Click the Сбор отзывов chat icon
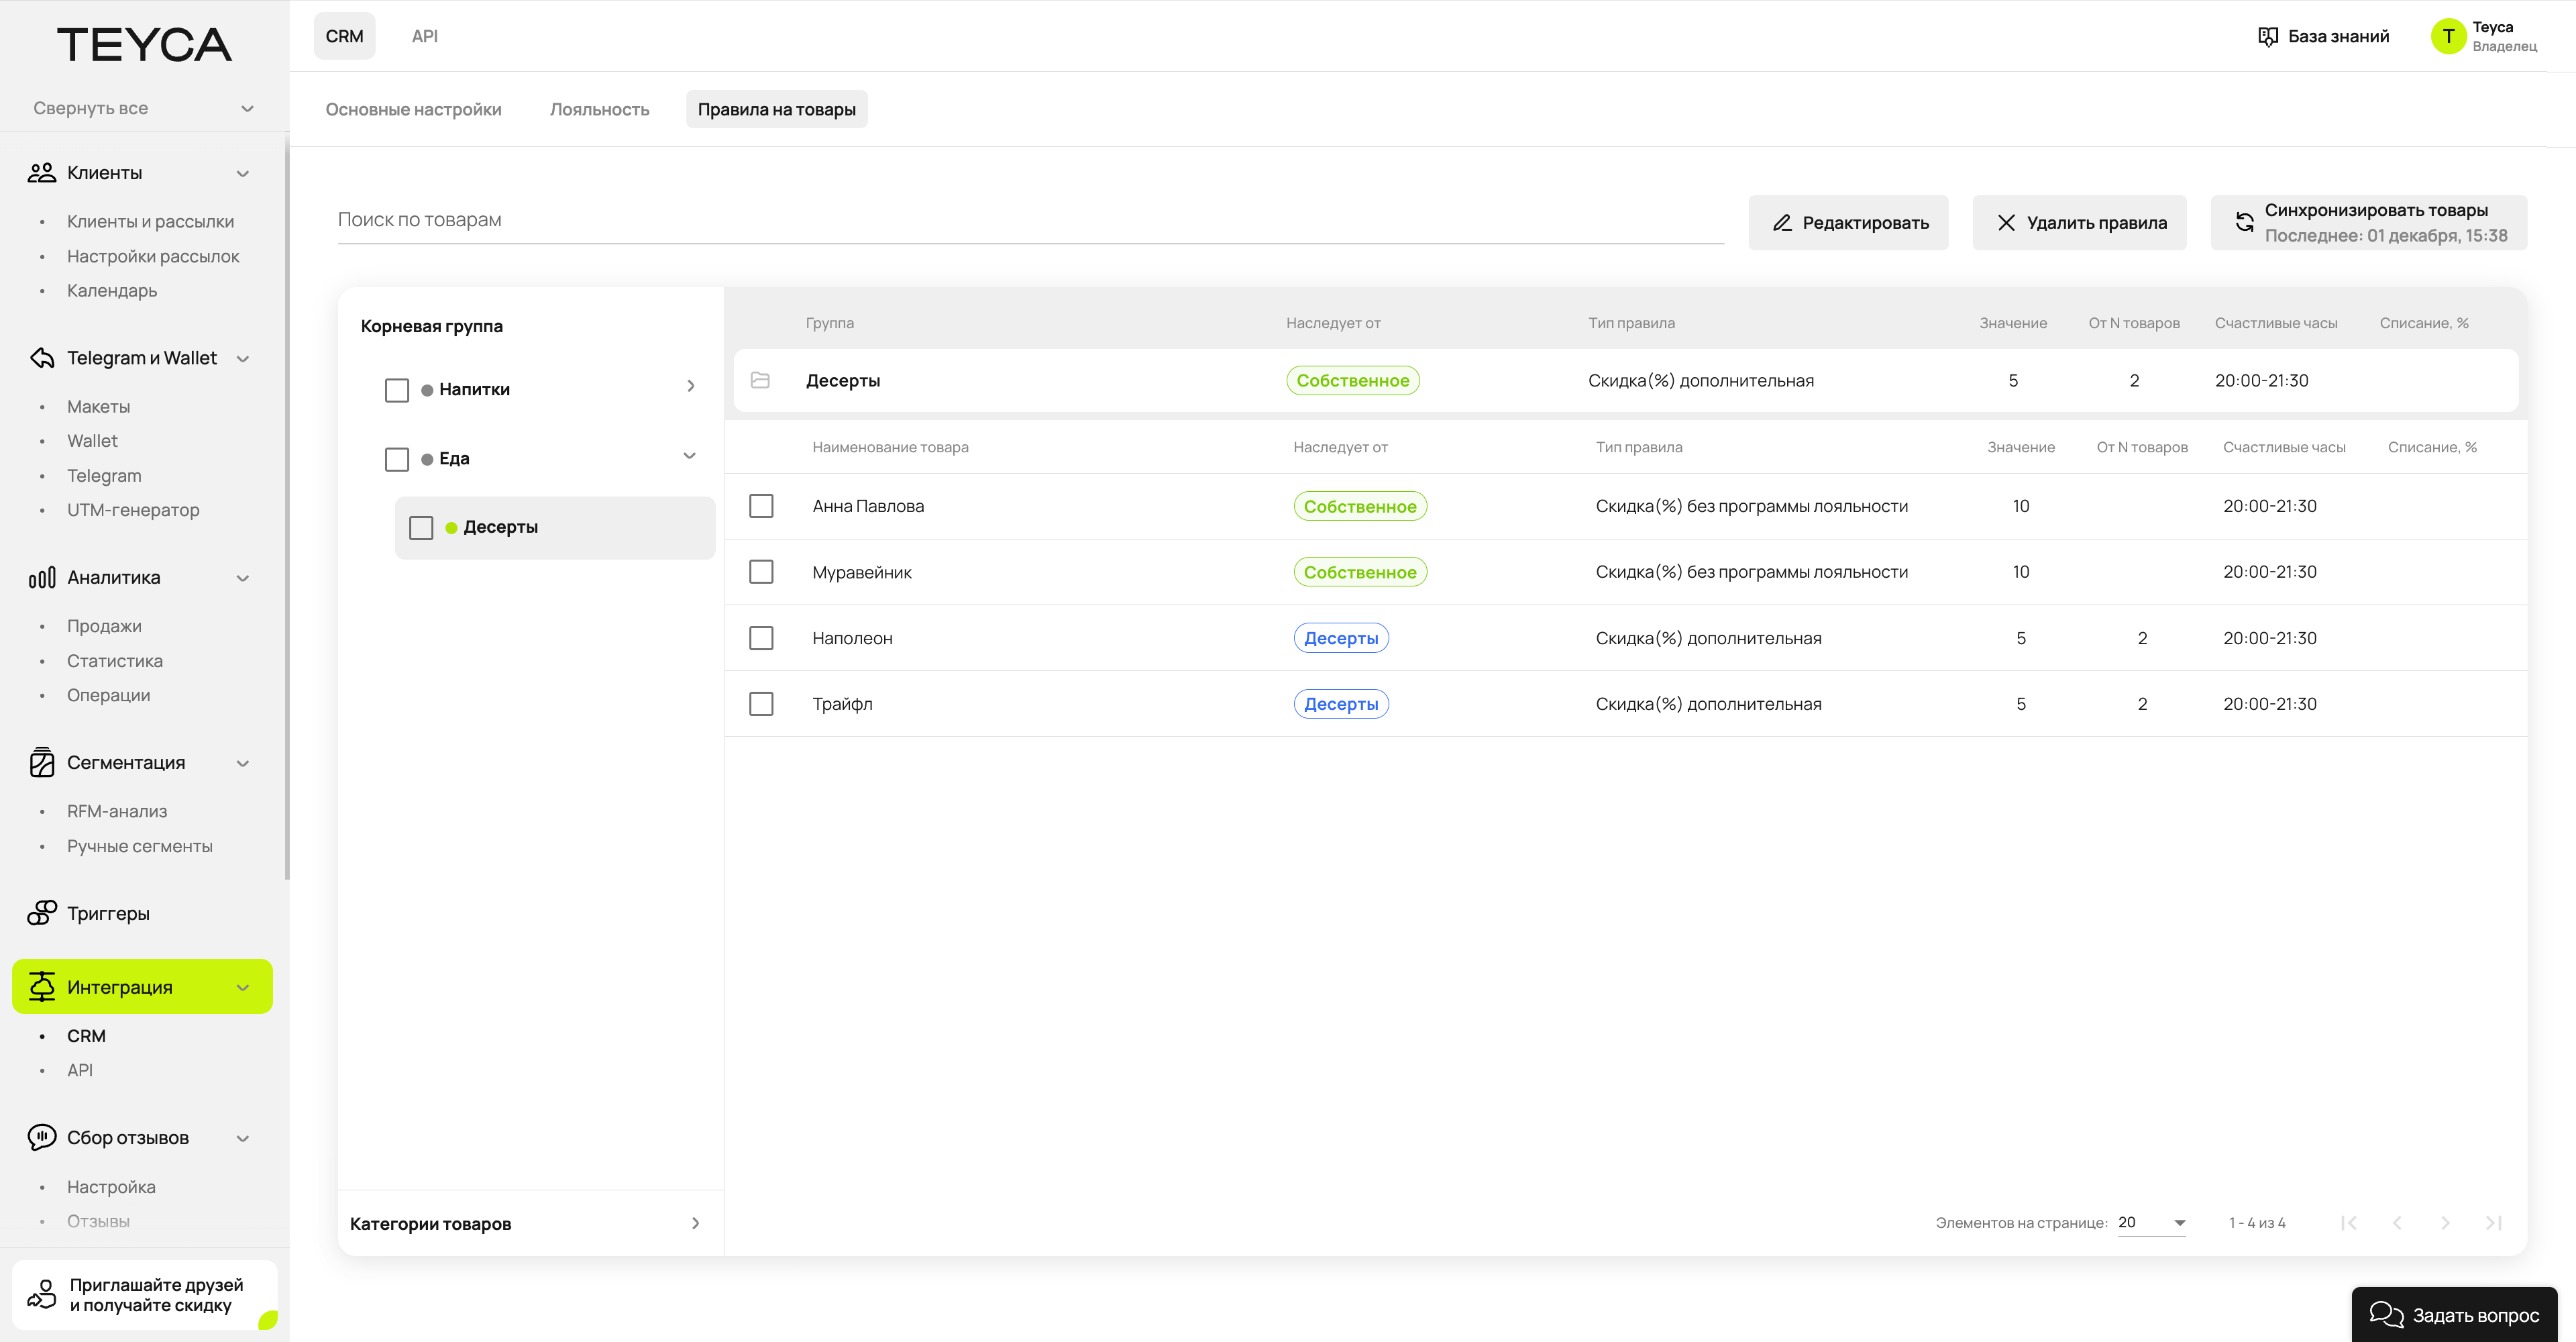Viewport: 2576px width, 1342px height. [41, 1138]
